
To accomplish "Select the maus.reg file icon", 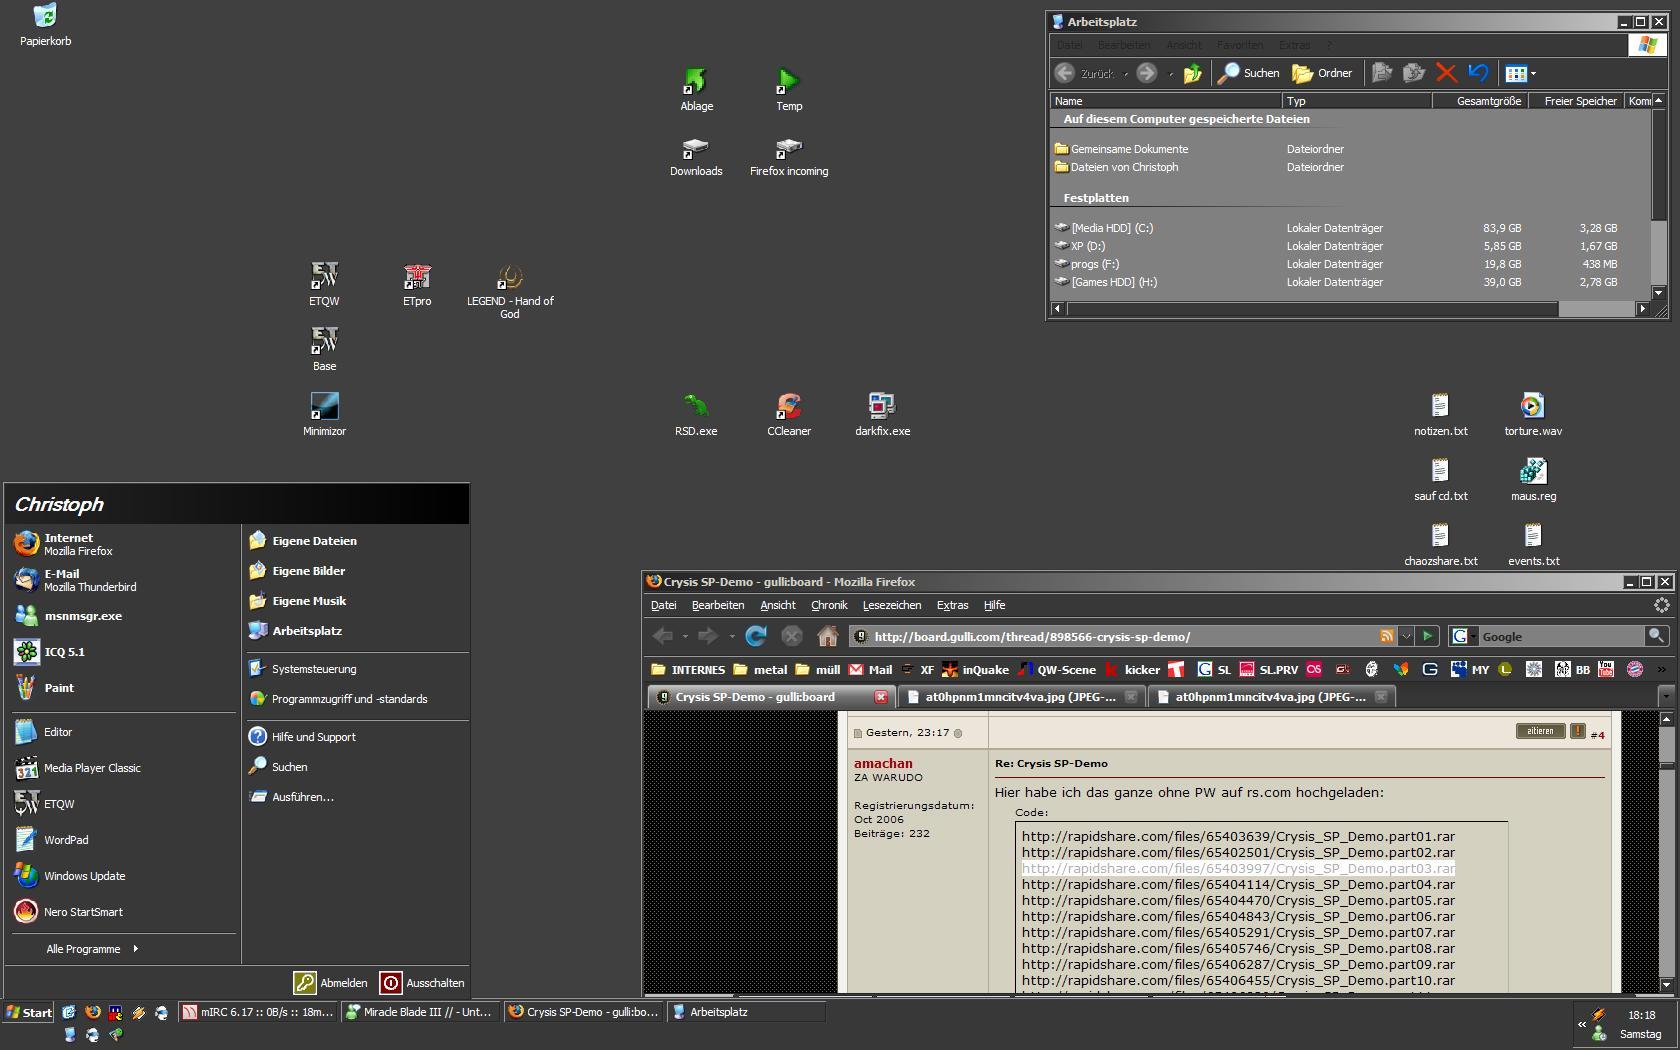I will coord(1533,479).
